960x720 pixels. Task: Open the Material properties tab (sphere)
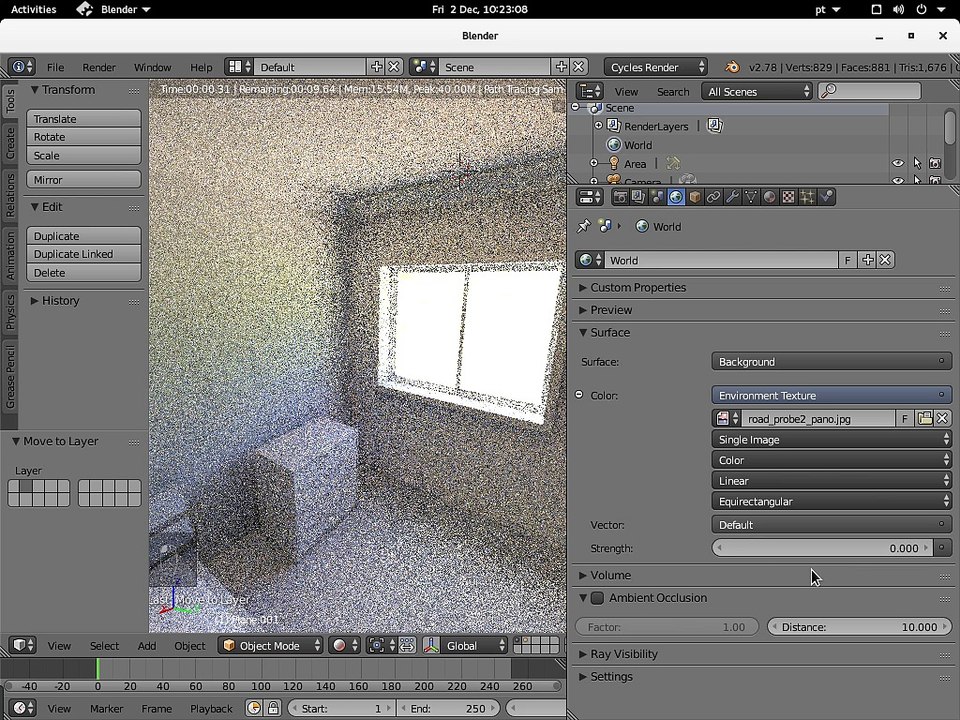[x=770, y=197]
